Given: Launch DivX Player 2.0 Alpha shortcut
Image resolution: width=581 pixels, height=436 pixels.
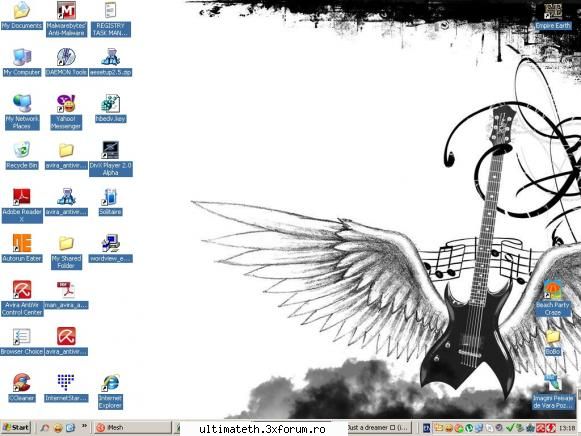Looking at the screenshot, I should [110, 150].
